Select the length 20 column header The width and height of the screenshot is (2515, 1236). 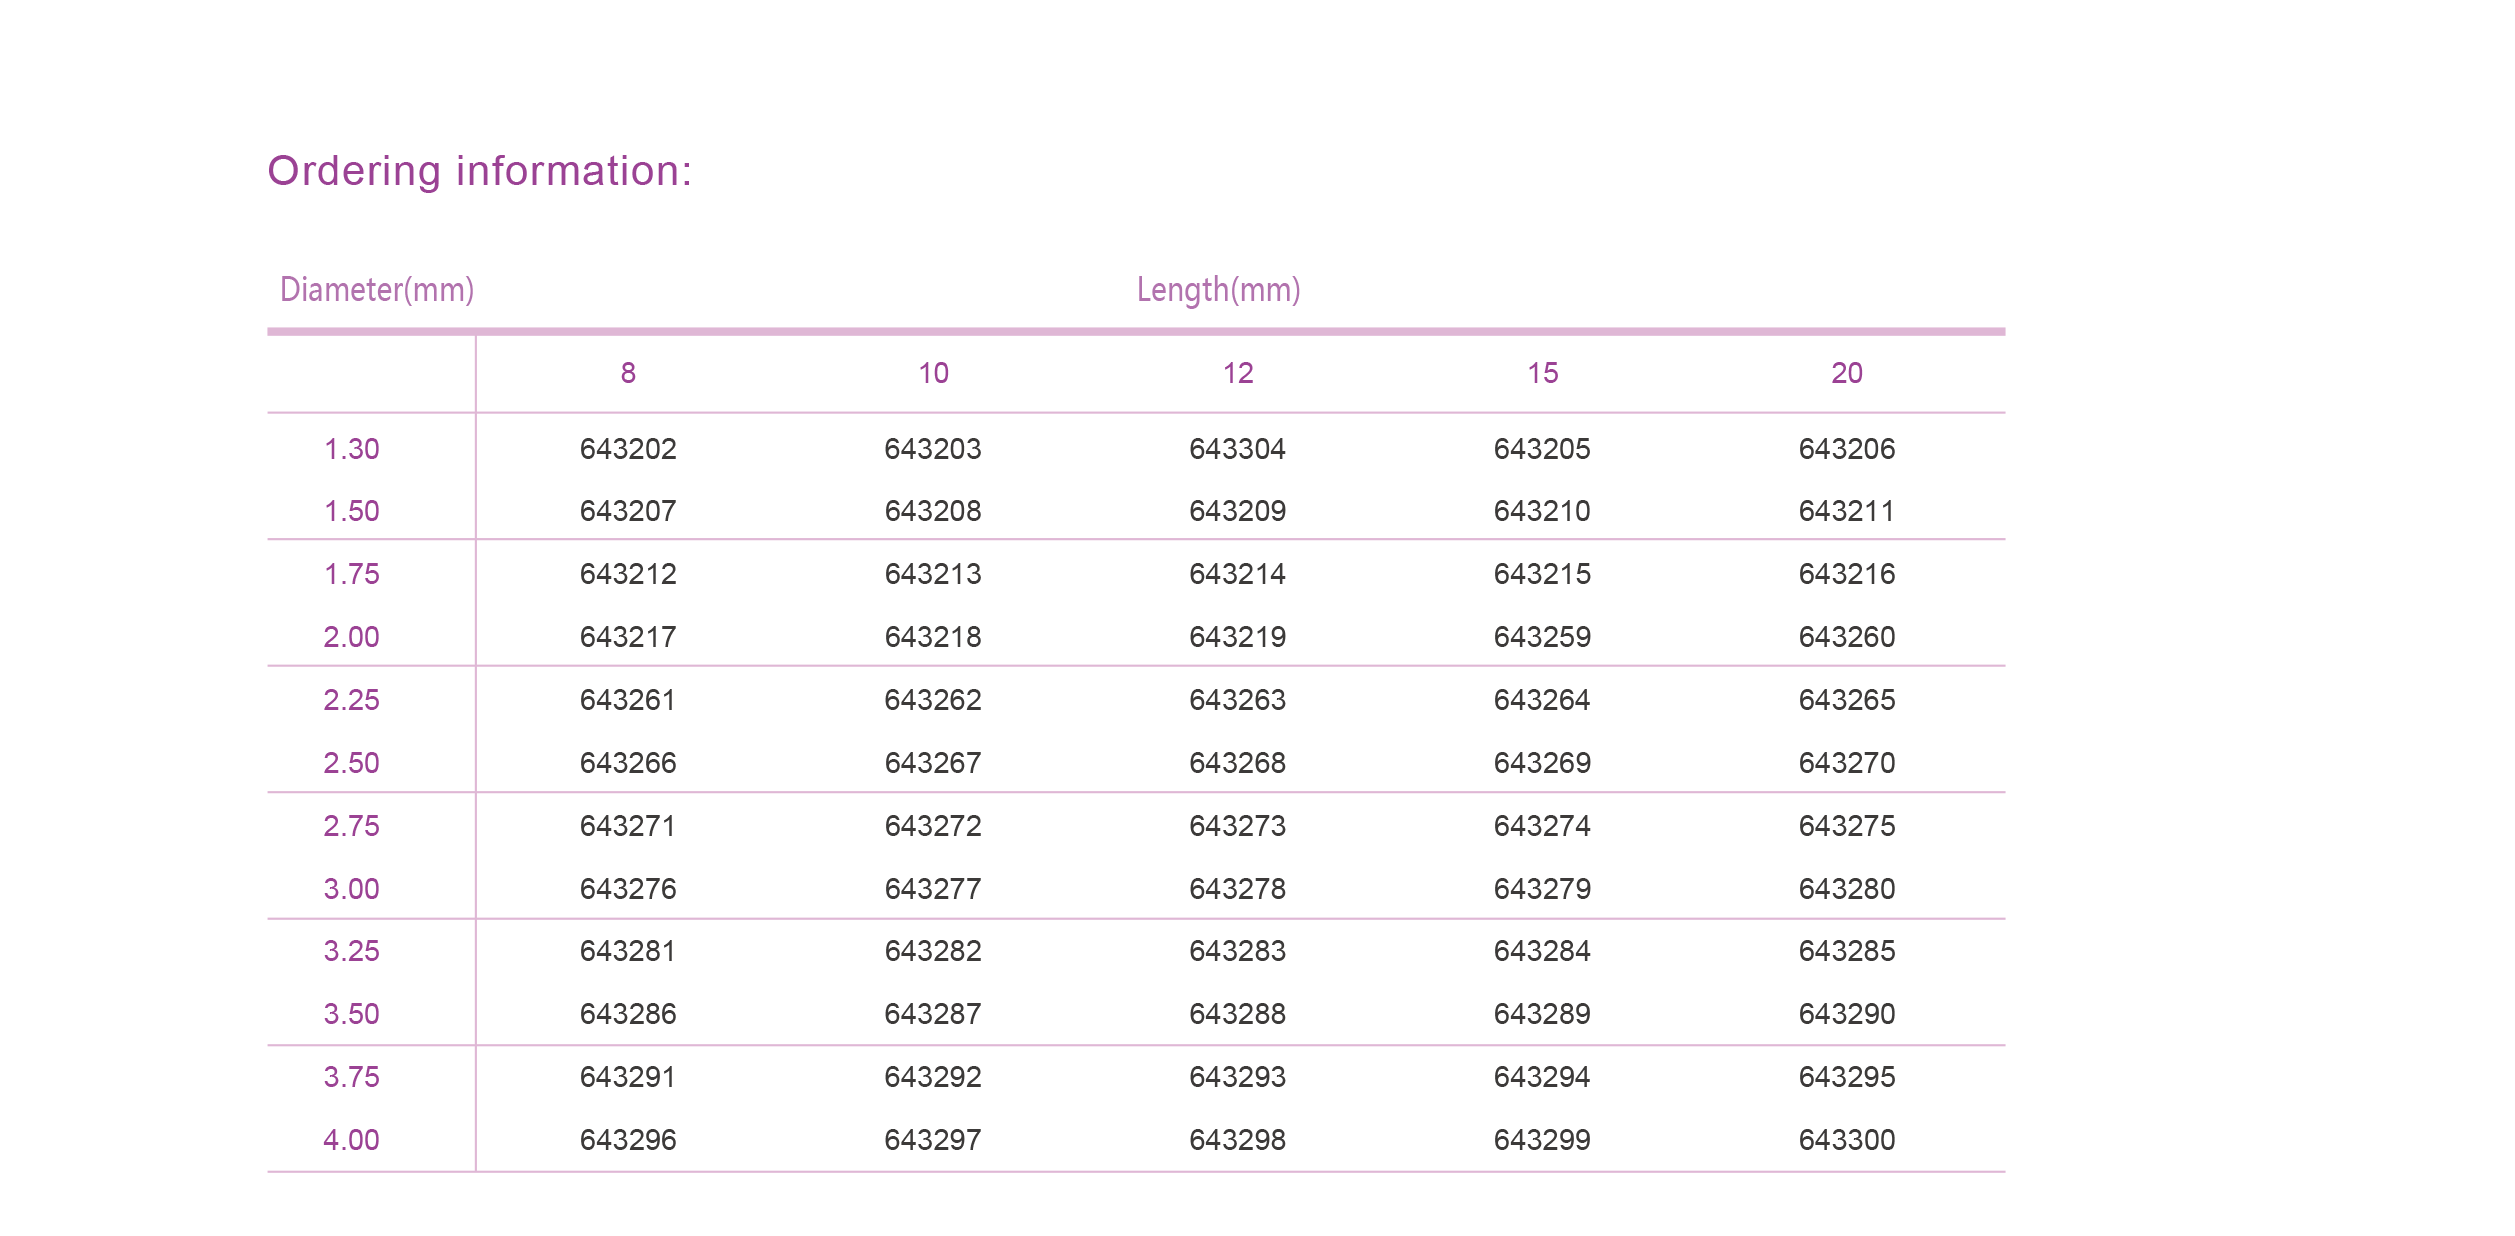pos(1846,373)
